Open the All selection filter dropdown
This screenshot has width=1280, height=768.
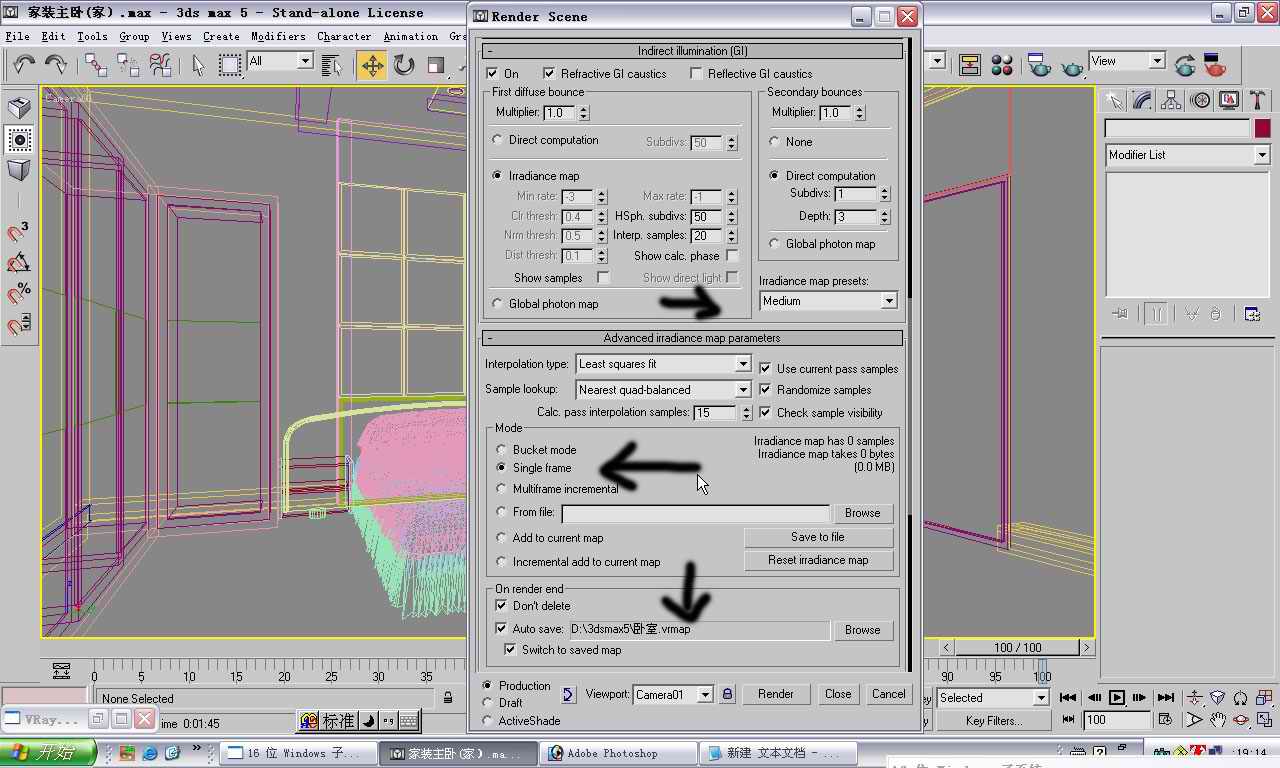280,61
